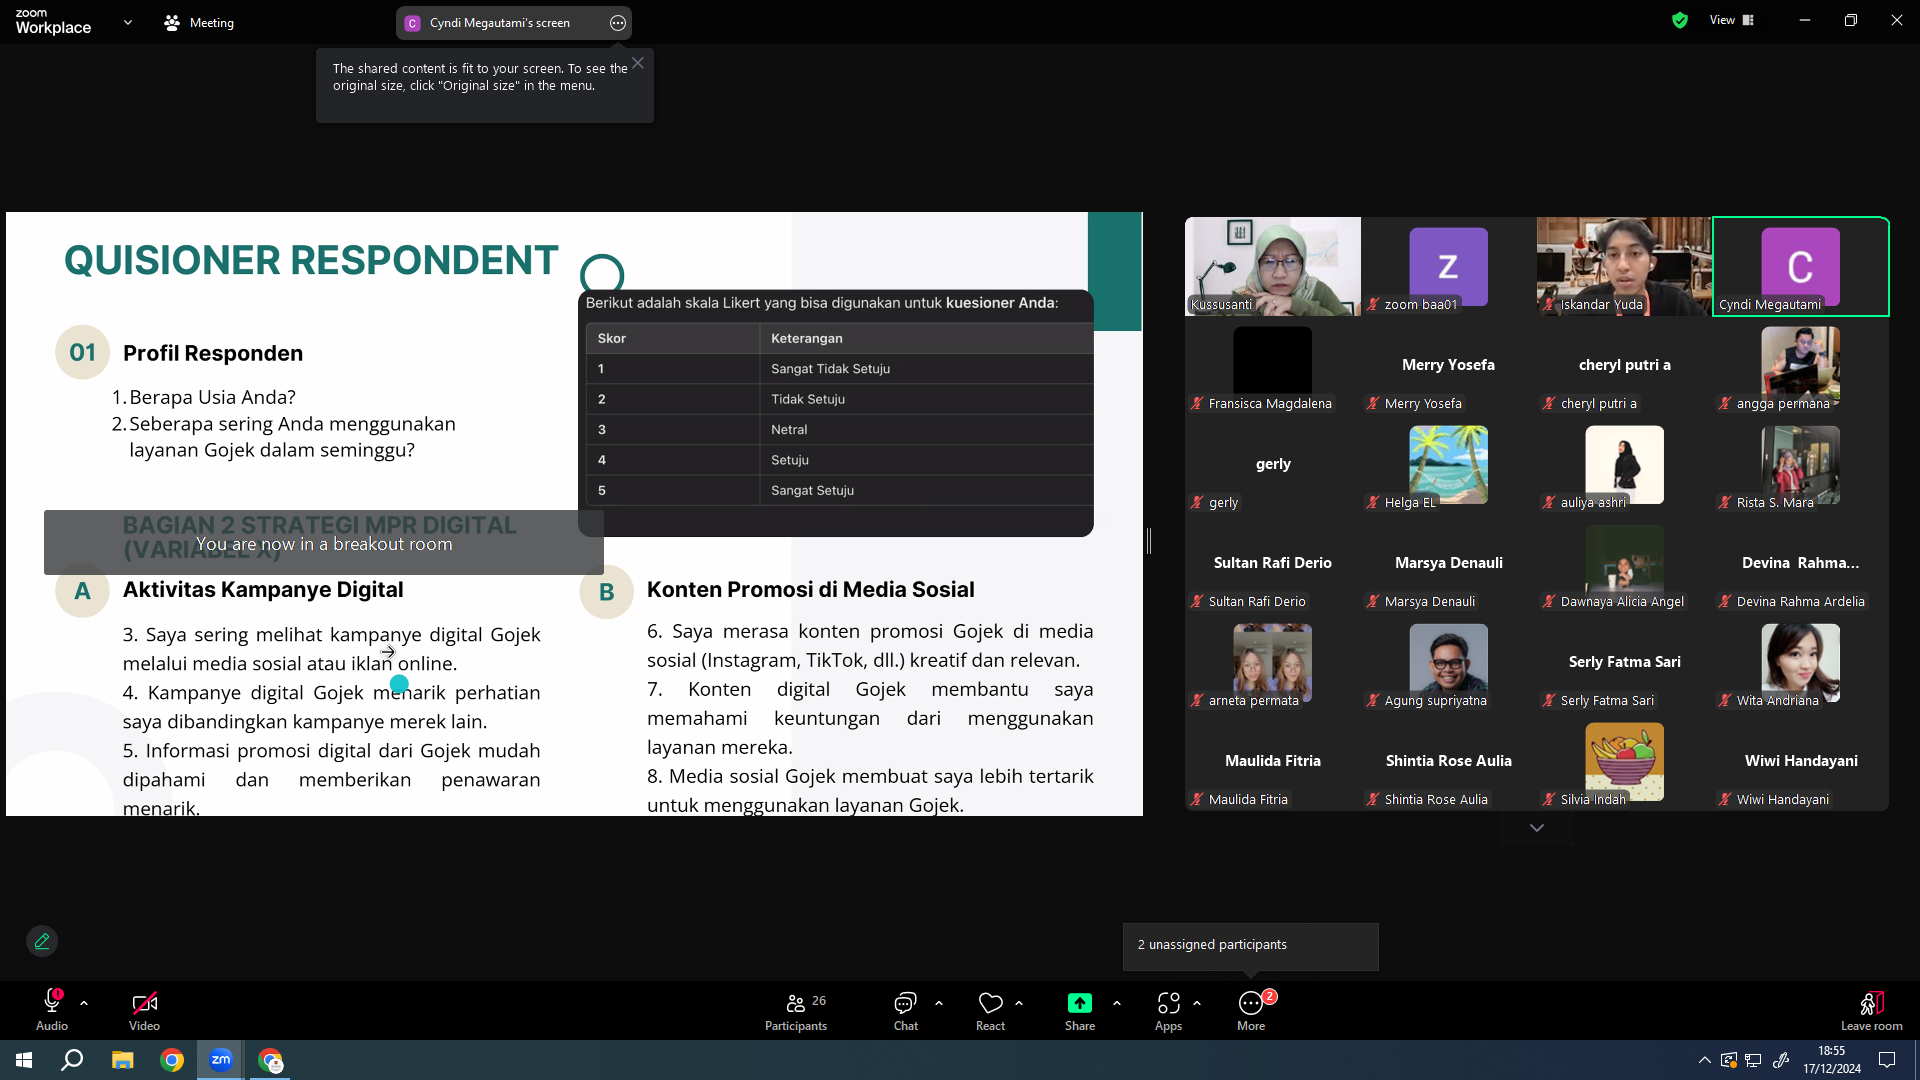The width and height of the screenshot is (1920, 1080).
Task: Click the gallery panel divider handle
Action: 1149,541
